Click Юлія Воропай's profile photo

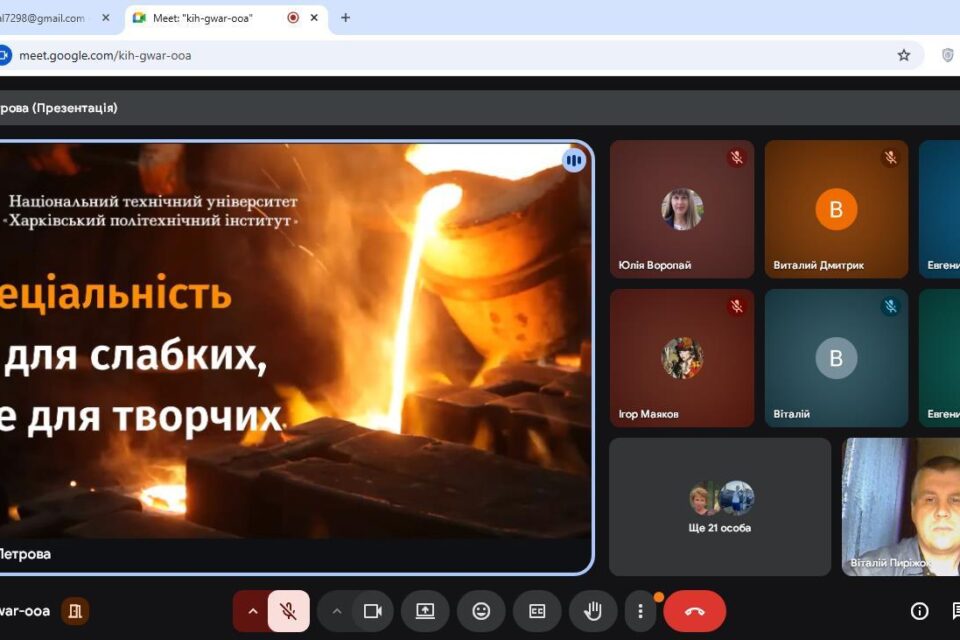click(682, 209)
